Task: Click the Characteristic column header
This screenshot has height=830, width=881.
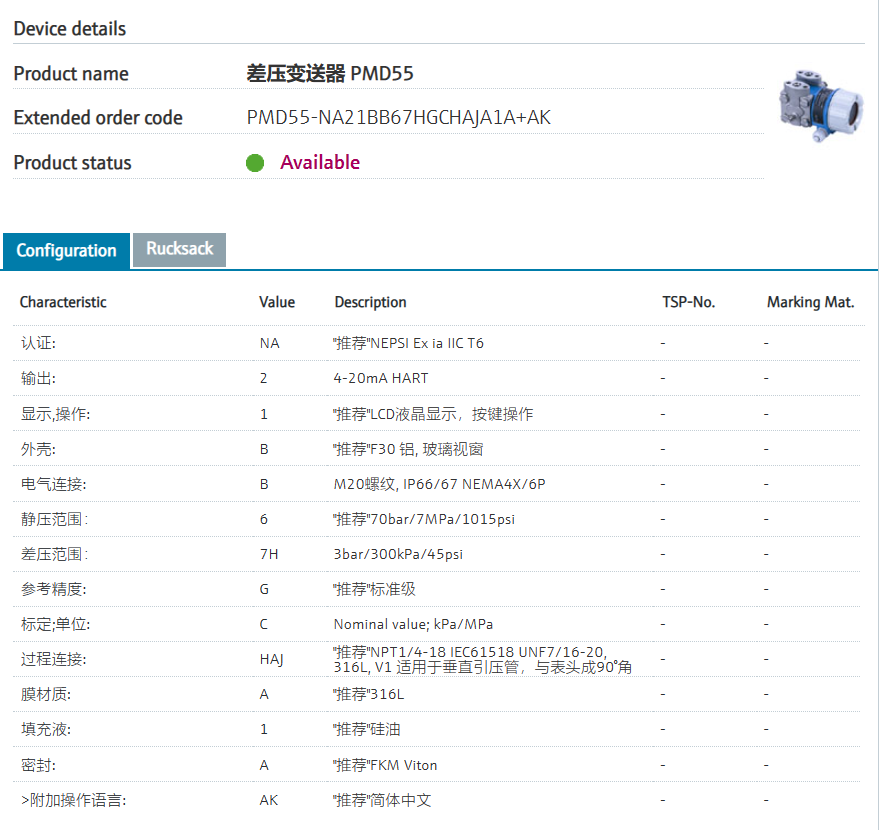Action: click(x=63, y=302)
